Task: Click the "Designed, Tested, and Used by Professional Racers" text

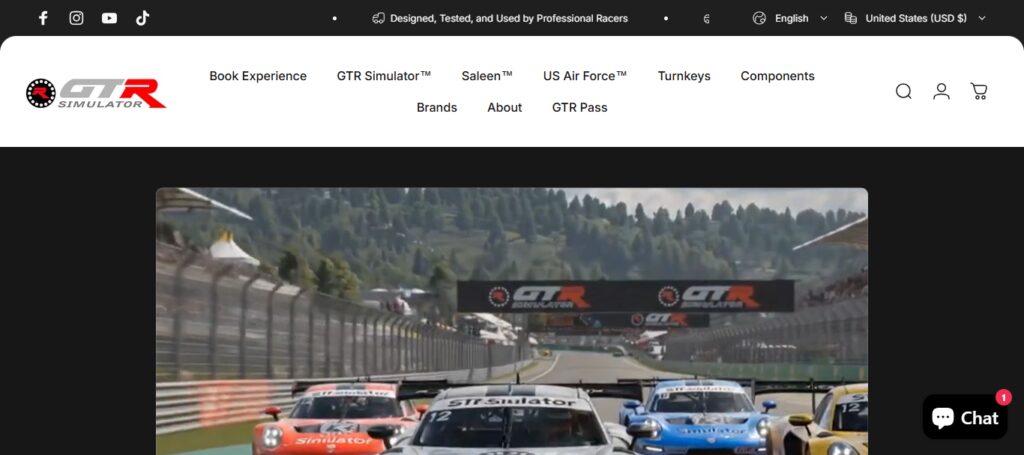Action: click(x=509, y=18)
